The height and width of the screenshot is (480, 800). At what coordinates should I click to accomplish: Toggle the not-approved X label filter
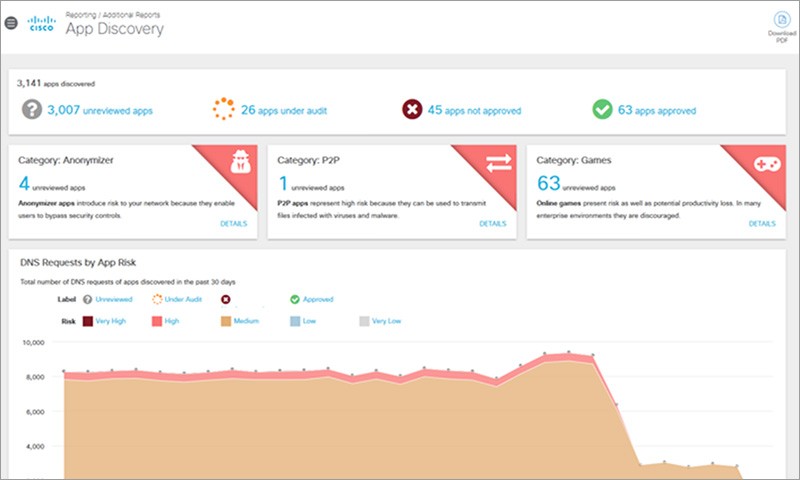click(226, 299)
